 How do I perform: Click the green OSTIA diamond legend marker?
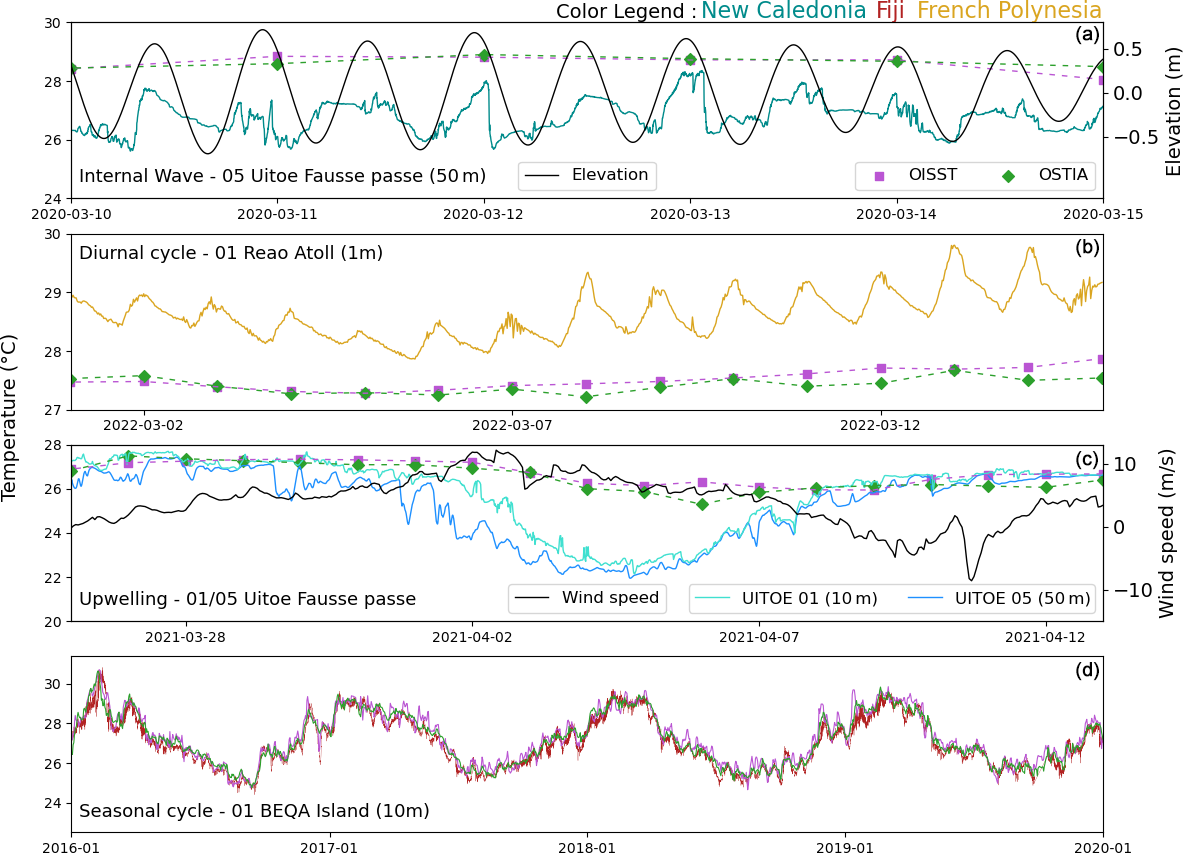pos(1008,176)
